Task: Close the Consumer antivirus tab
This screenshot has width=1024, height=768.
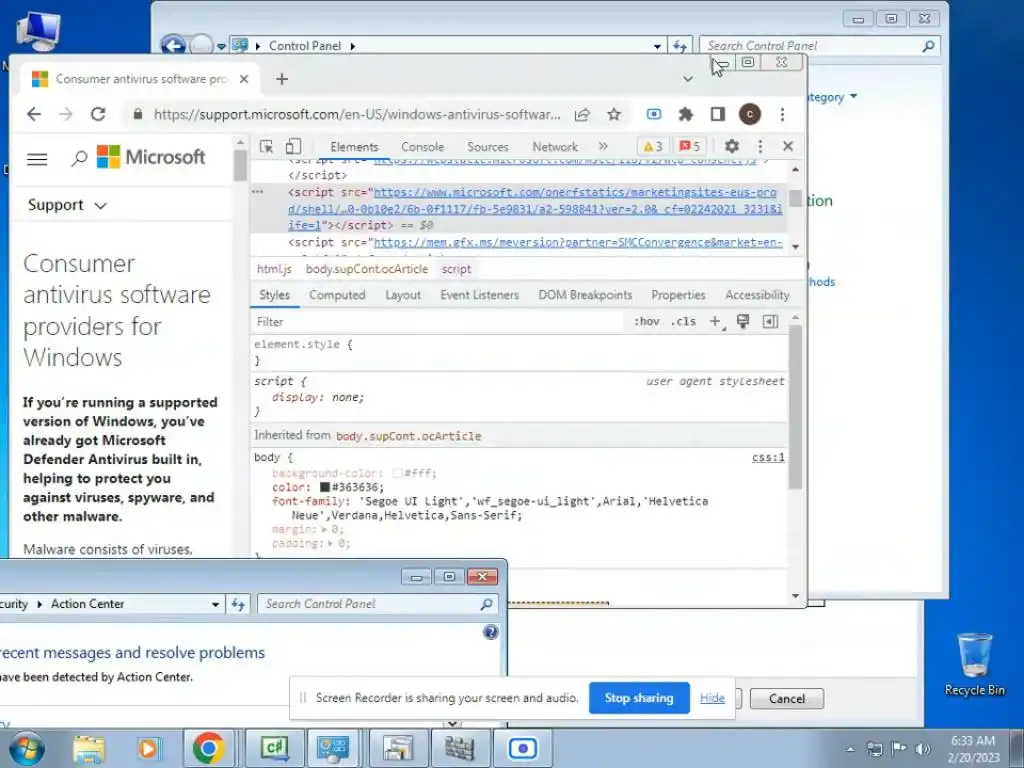Action: click(x=244, y=79)
